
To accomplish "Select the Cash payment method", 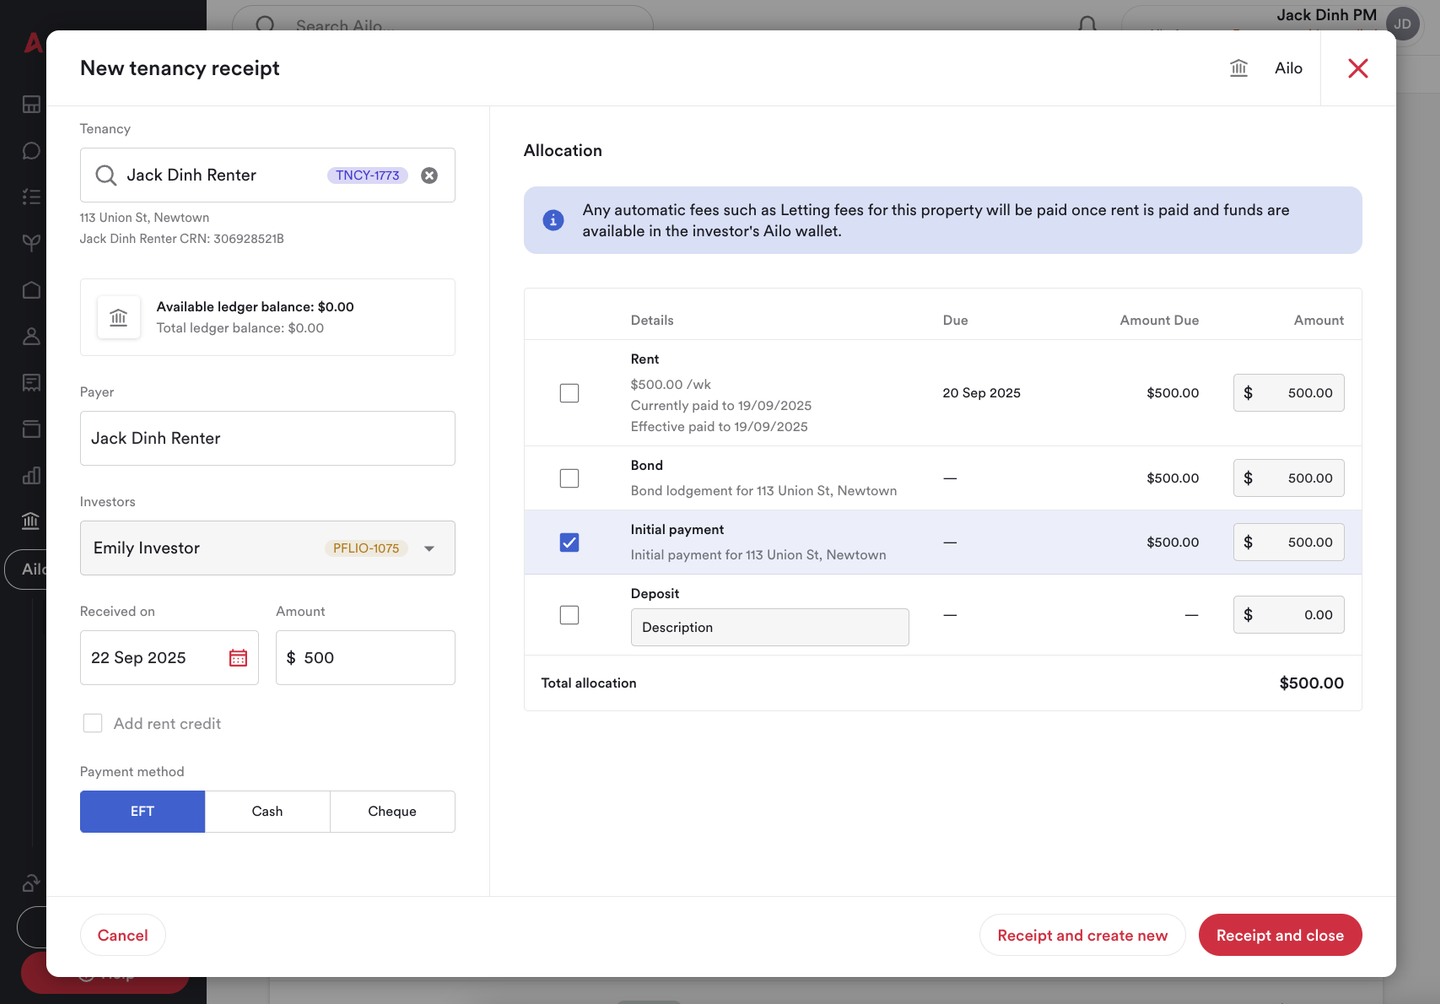I will pyautogui.click(x=267, y=811).
